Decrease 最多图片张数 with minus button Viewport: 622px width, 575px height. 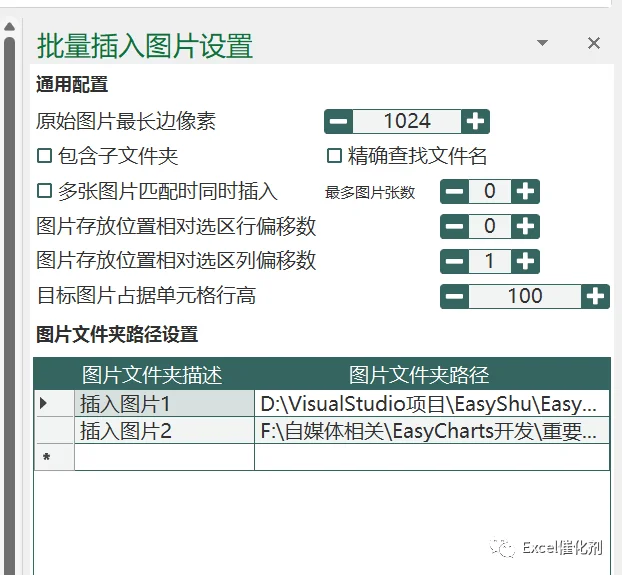(x=455, y=192)
